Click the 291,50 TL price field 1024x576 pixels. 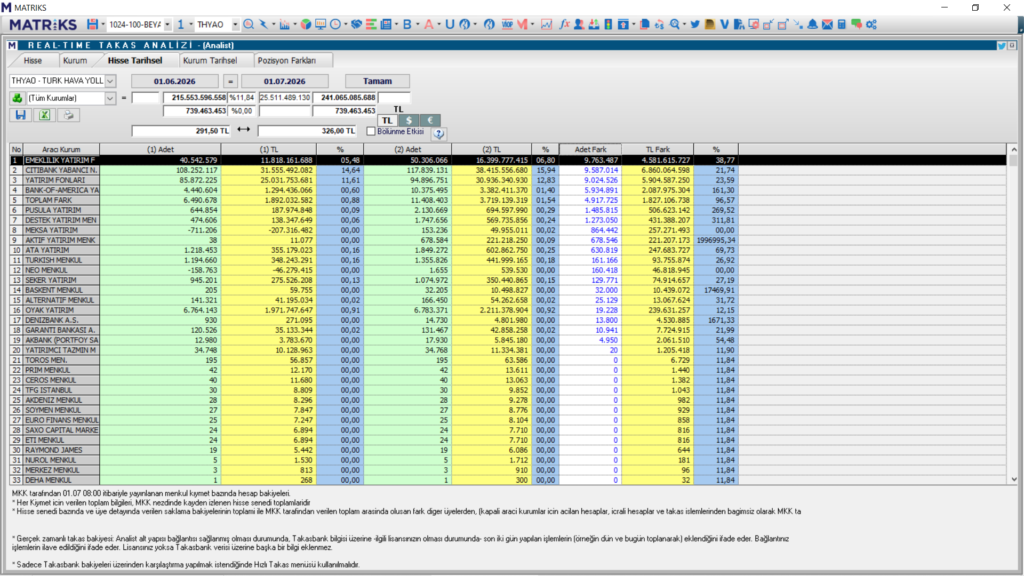[x=181, y=131]
